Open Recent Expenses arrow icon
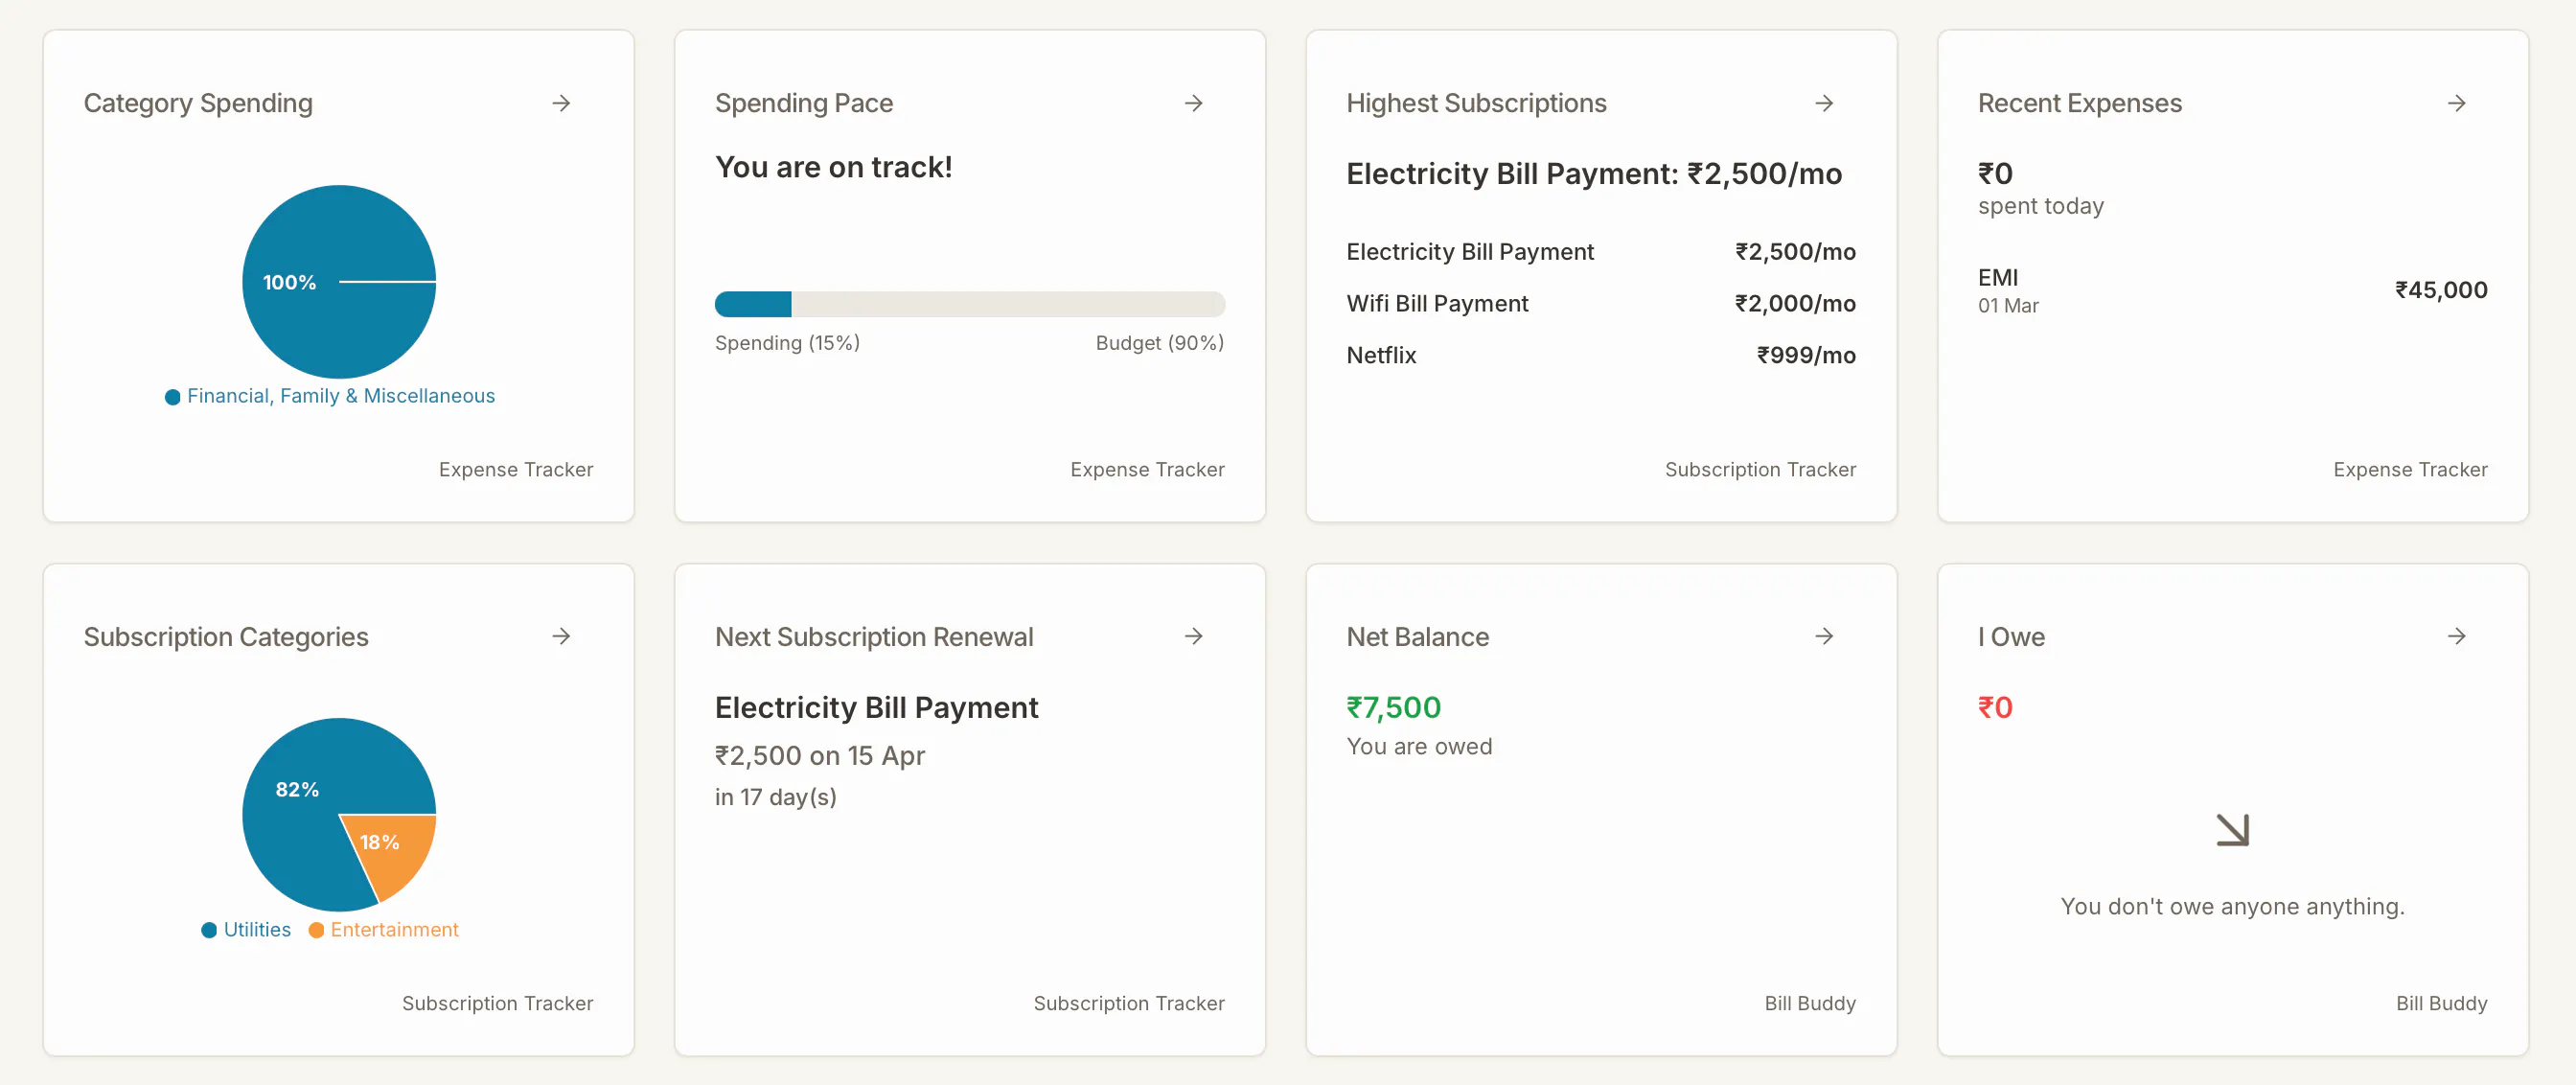The width and height of the screenshot is (2576, 1085). pyautogui.click(x=2456, y=103)
